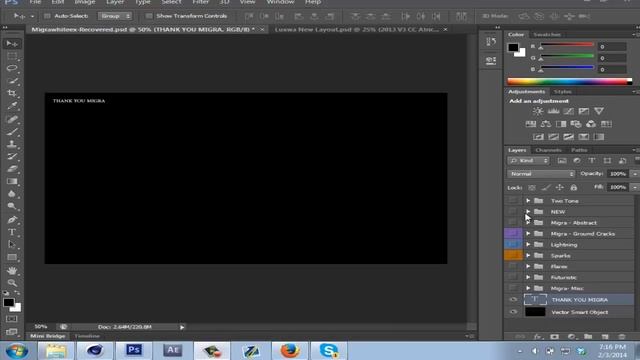Add a Curves adjustment
The image size is (640, 360).
tap(568, 111)
